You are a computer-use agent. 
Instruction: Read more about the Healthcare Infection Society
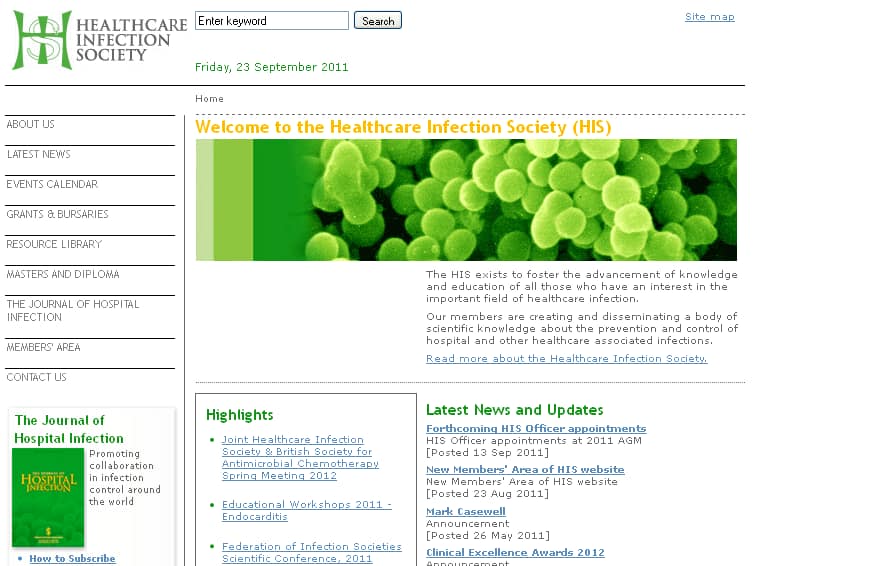566,359
